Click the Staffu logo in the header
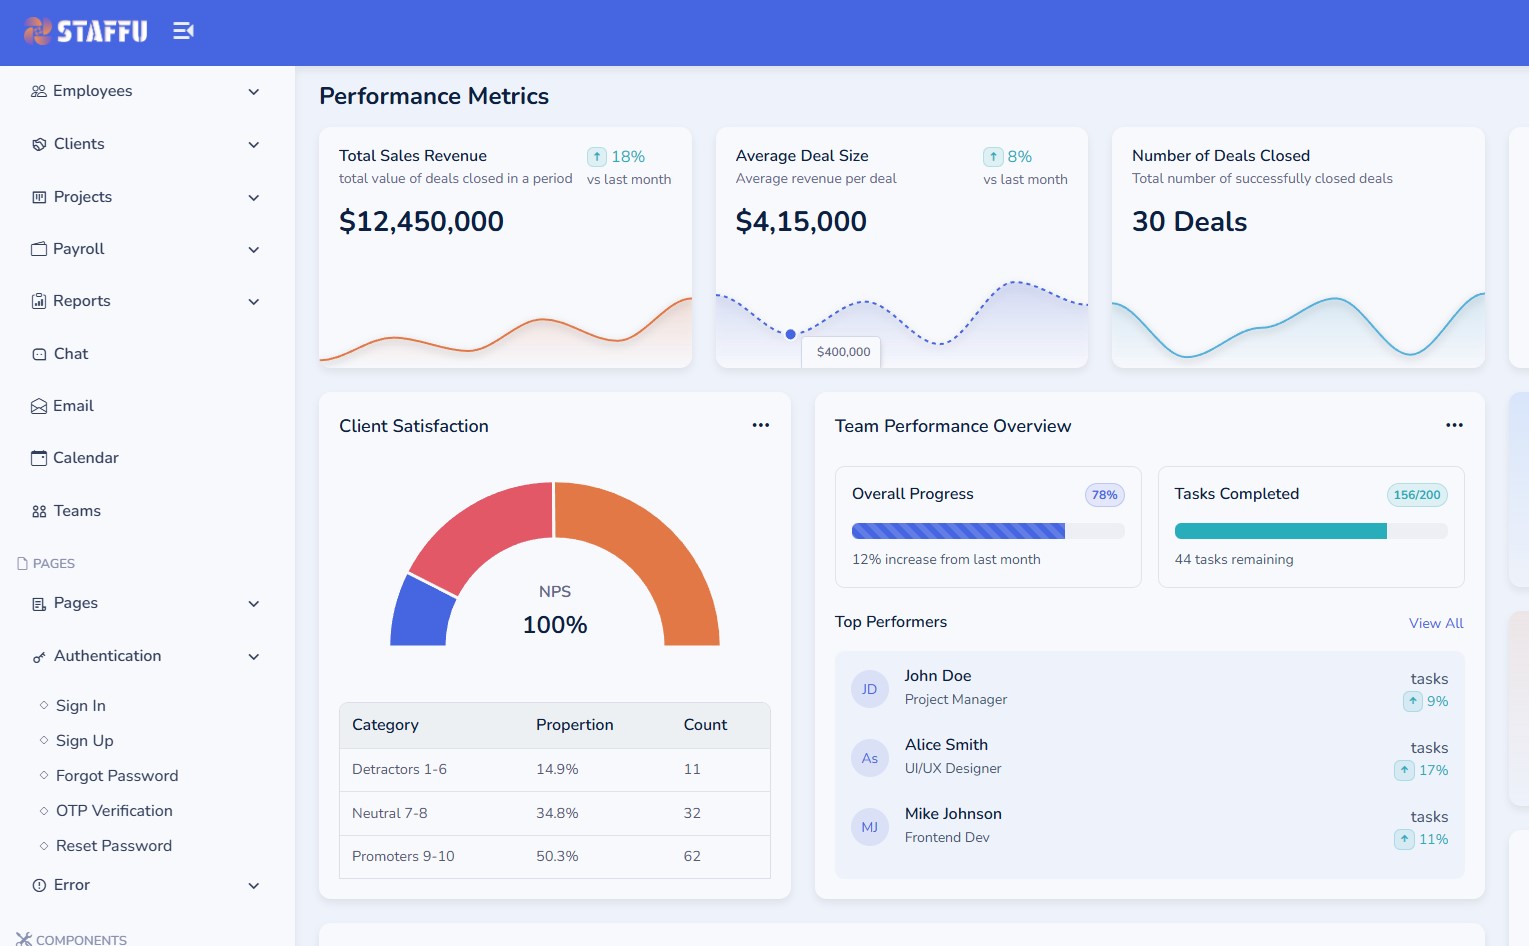This screenshot has width=1529, height=946. pos(86,32)
